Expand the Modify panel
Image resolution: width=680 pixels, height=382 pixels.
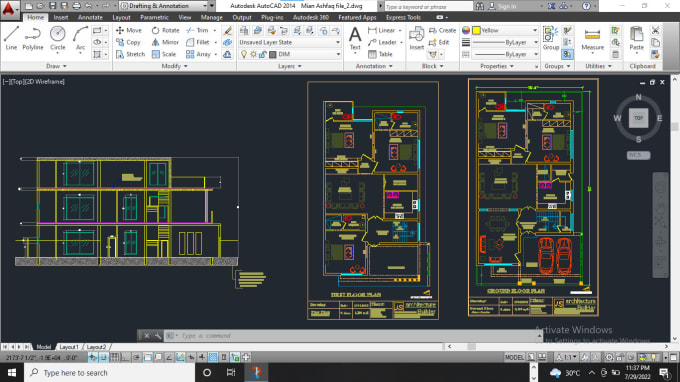pos(174,66)
